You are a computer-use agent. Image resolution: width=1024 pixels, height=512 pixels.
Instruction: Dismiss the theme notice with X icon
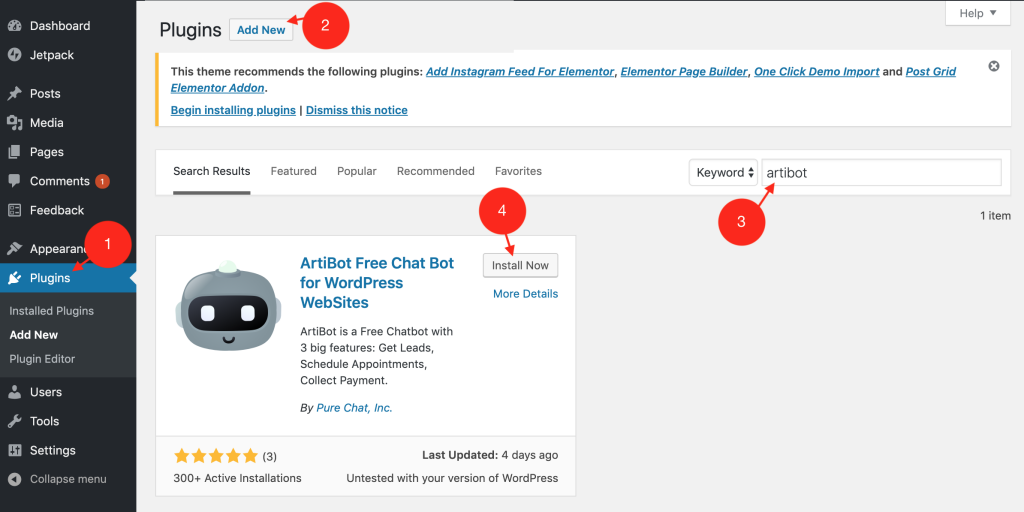pyautogui.click(x=994, y=66)
